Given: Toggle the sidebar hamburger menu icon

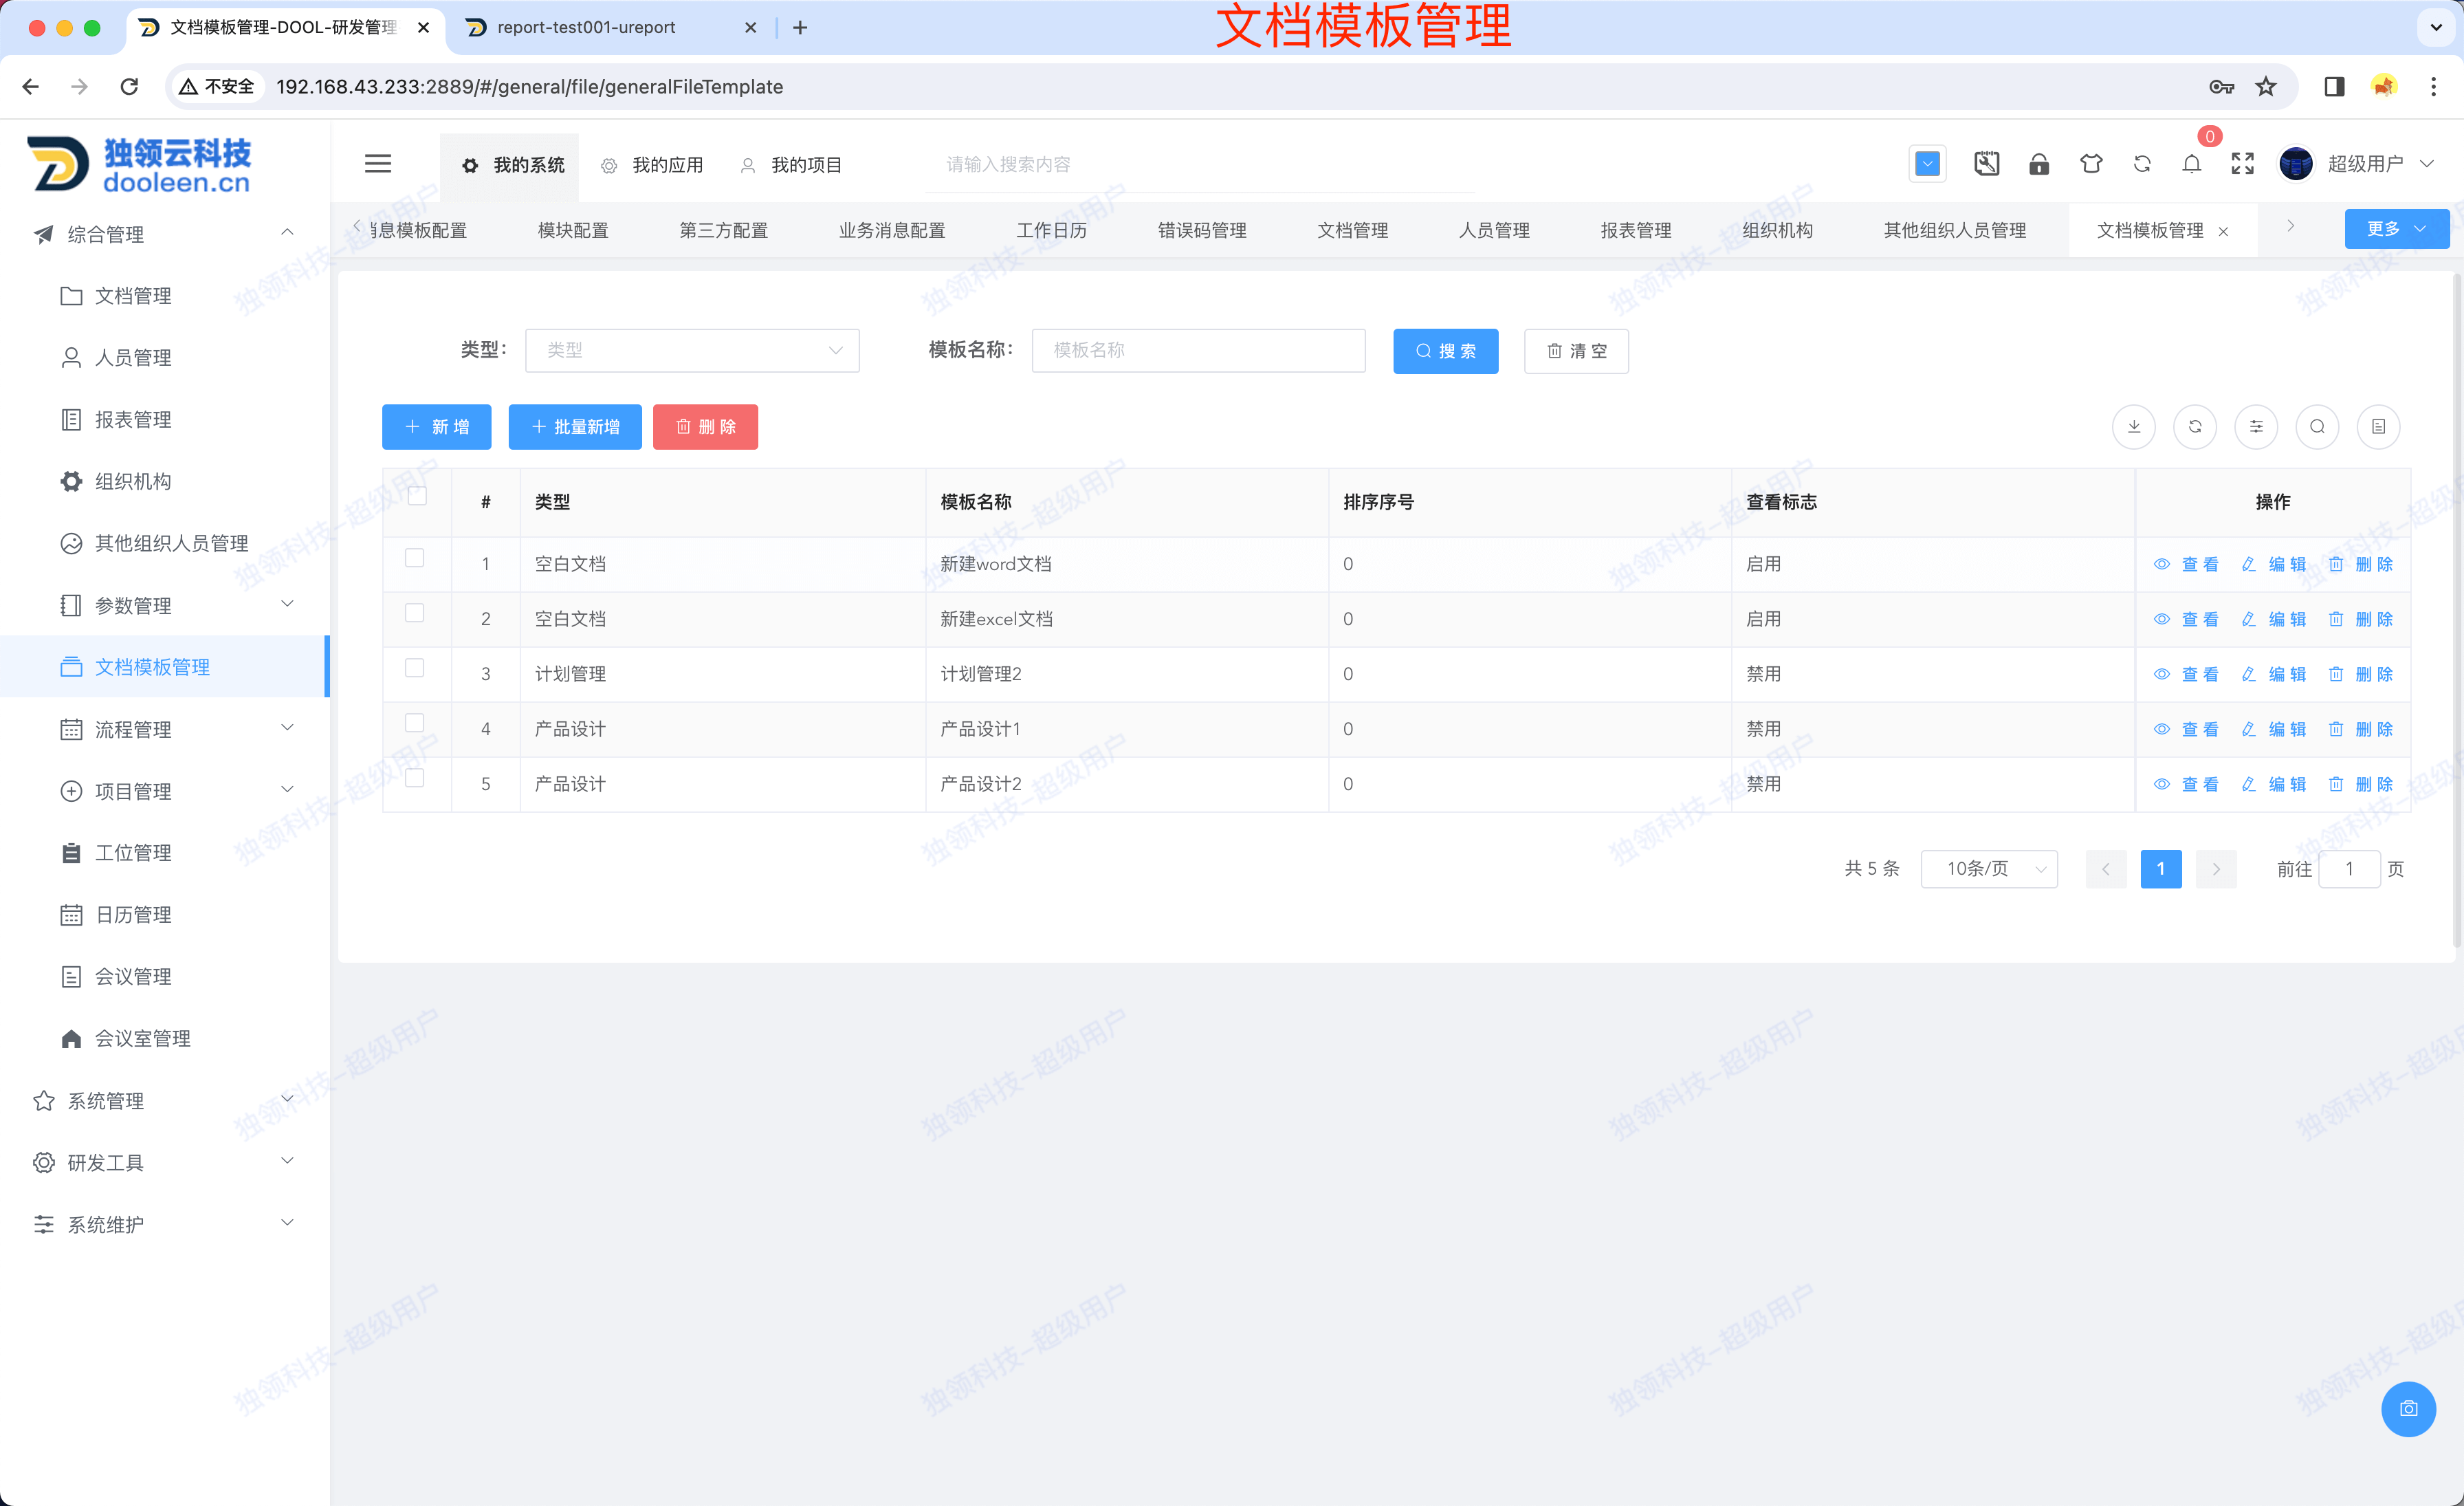Looking at the screenshot, I should tap(378, 164).
